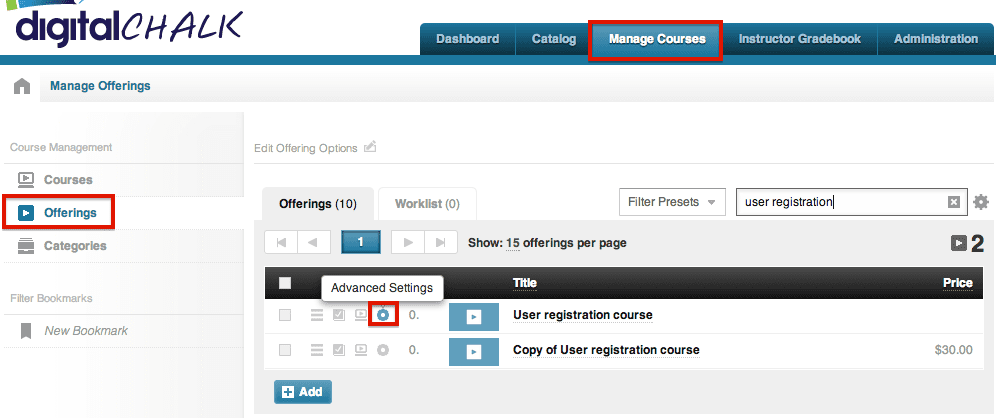Viewport: 996px width, 418px height.
Task: Open the Copy of User registration course link
Action: pyautogui.click(x=606, y=350)
